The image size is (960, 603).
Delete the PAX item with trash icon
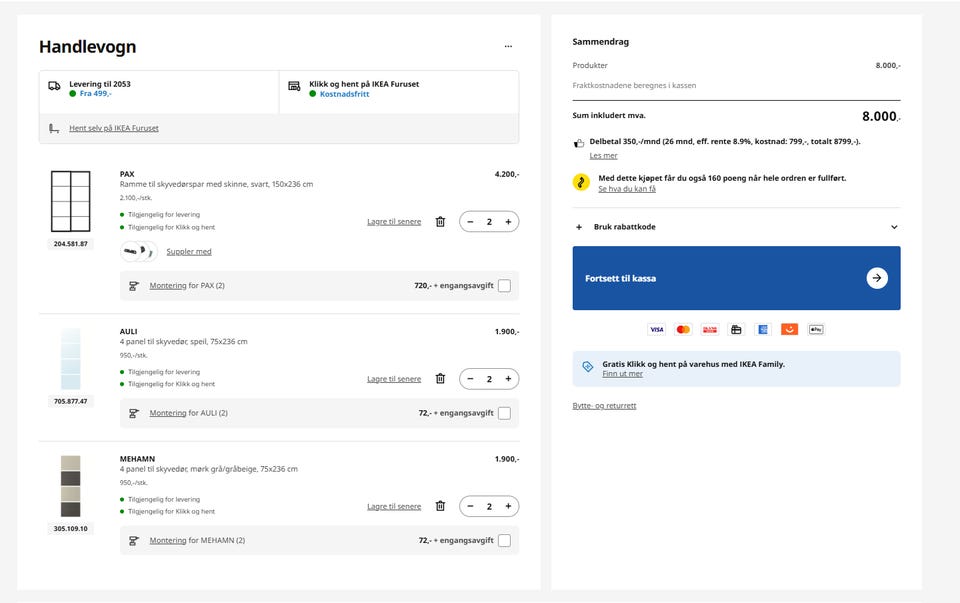(440, 222)
